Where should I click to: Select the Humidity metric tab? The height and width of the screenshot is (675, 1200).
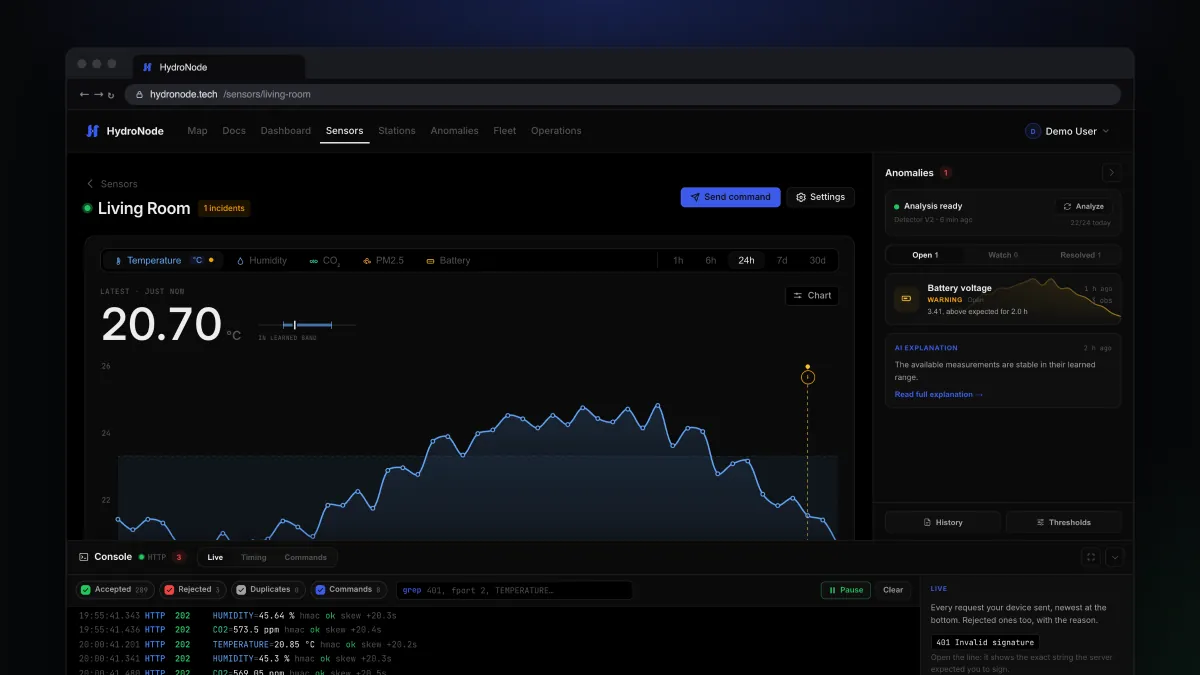pyautogui.click(x=261, y=261)
